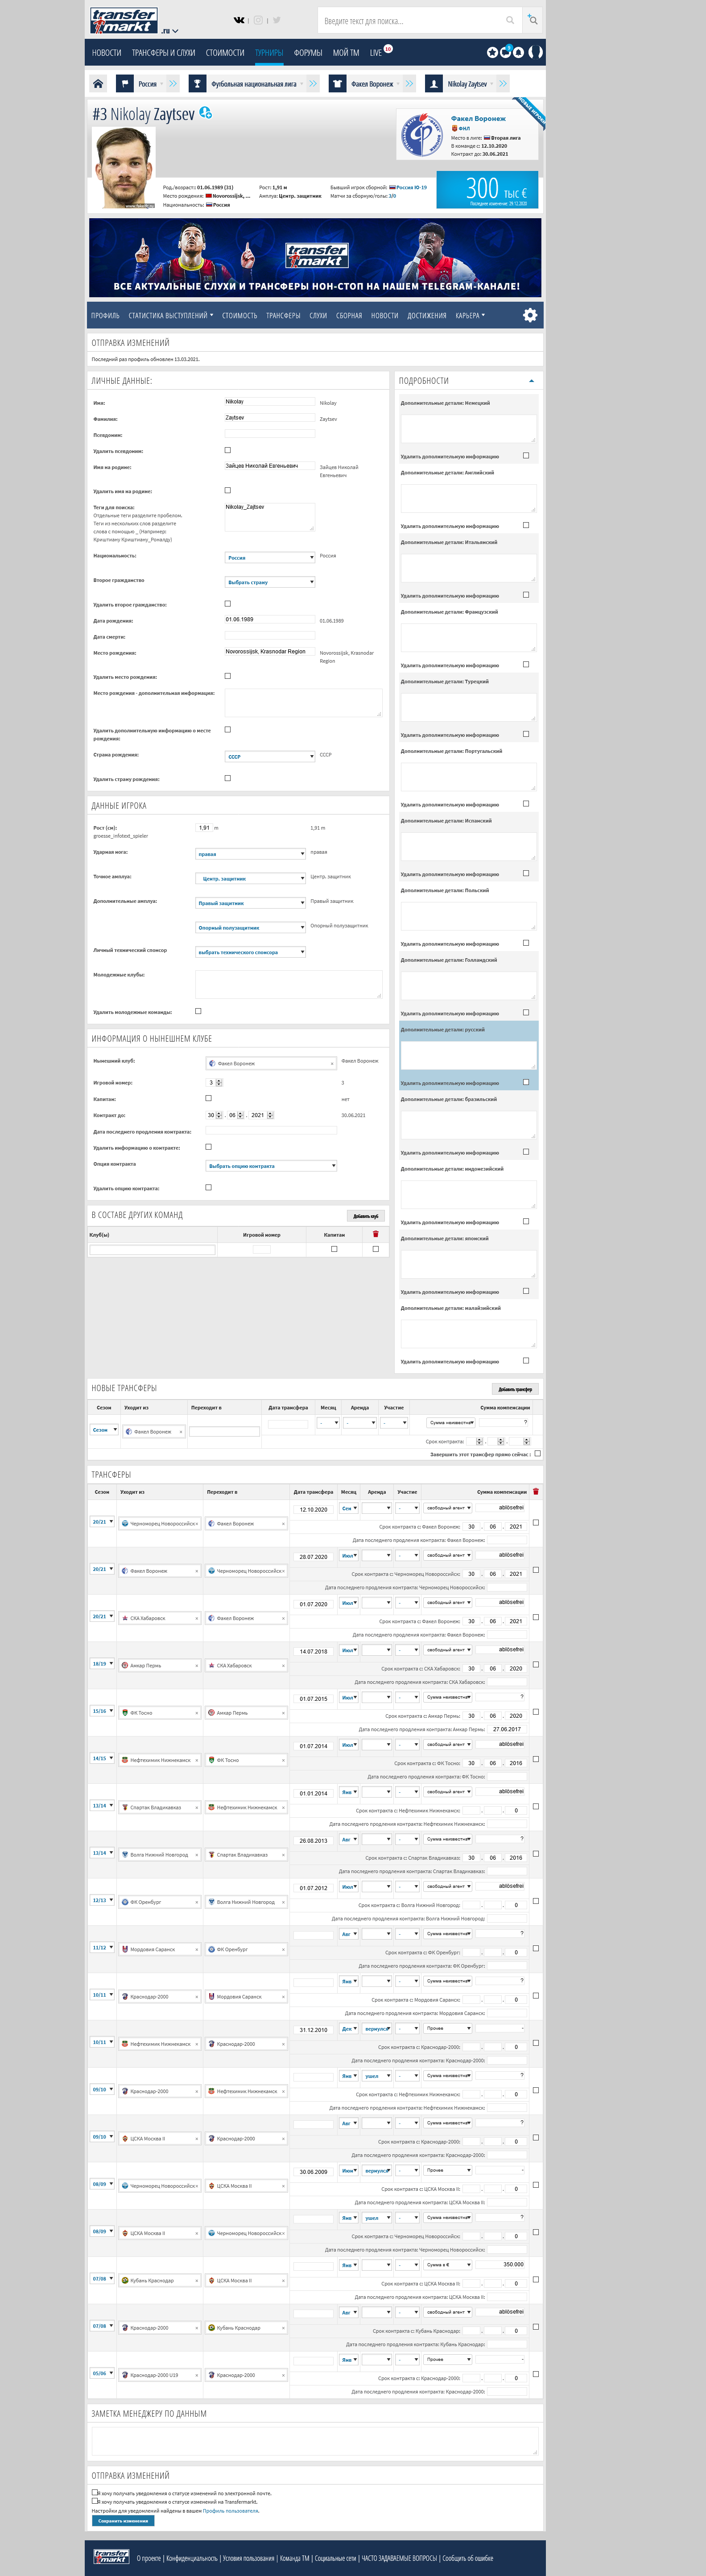
Task: Open the 'Национальность' dropdown showing Россия
Action: click(270, 557)
